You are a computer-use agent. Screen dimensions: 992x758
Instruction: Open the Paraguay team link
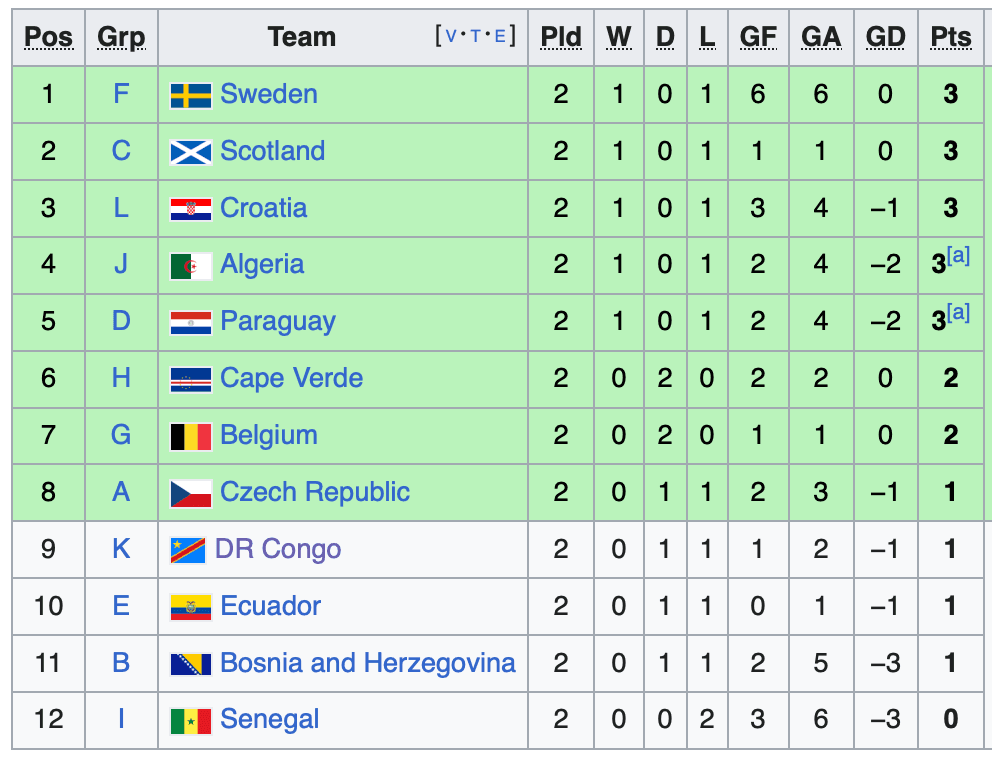[278, 322]
